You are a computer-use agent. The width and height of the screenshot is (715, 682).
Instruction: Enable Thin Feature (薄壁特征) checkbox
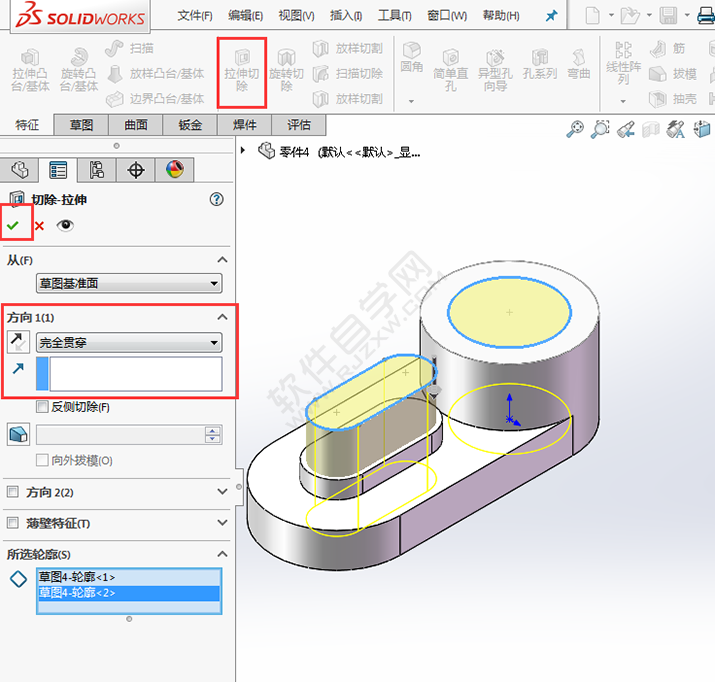[13, 523]
